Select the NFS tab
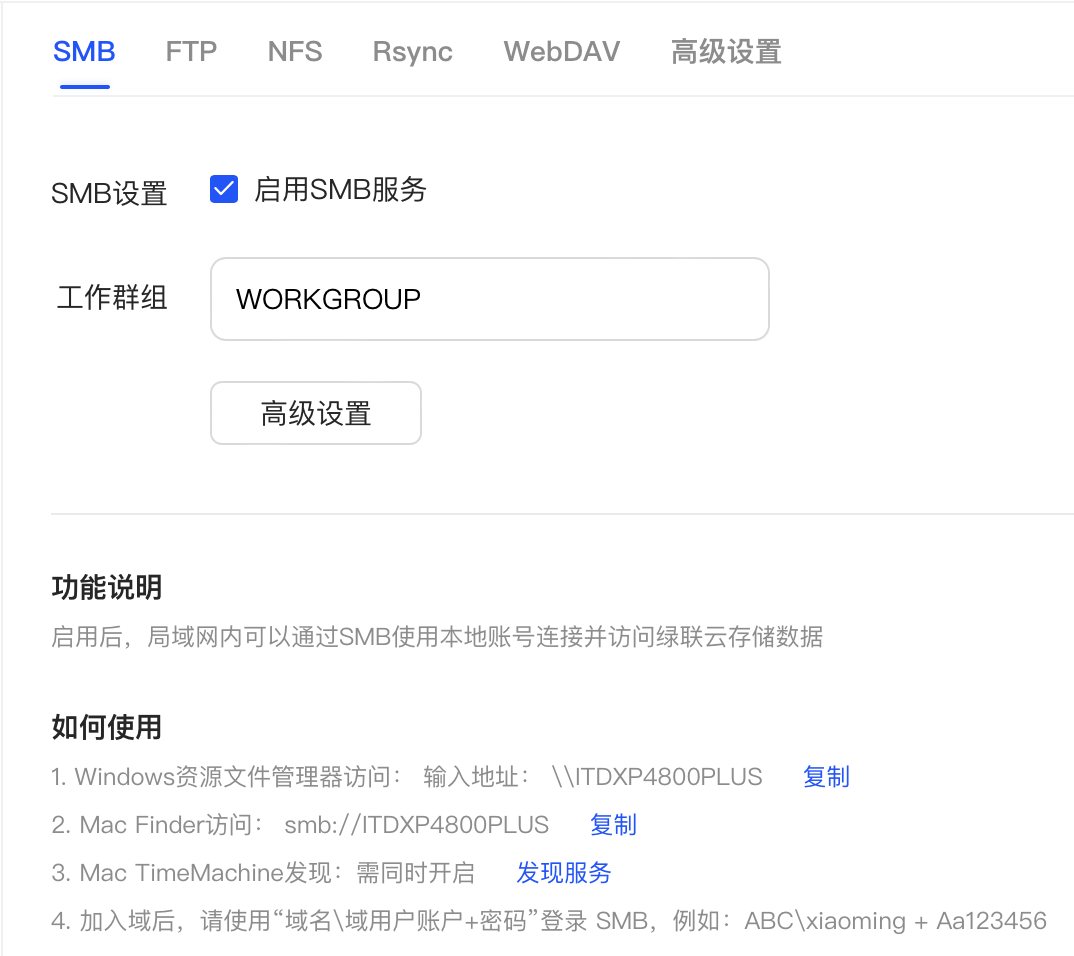This screenshot has height=956, width=1074. (295, 52)
